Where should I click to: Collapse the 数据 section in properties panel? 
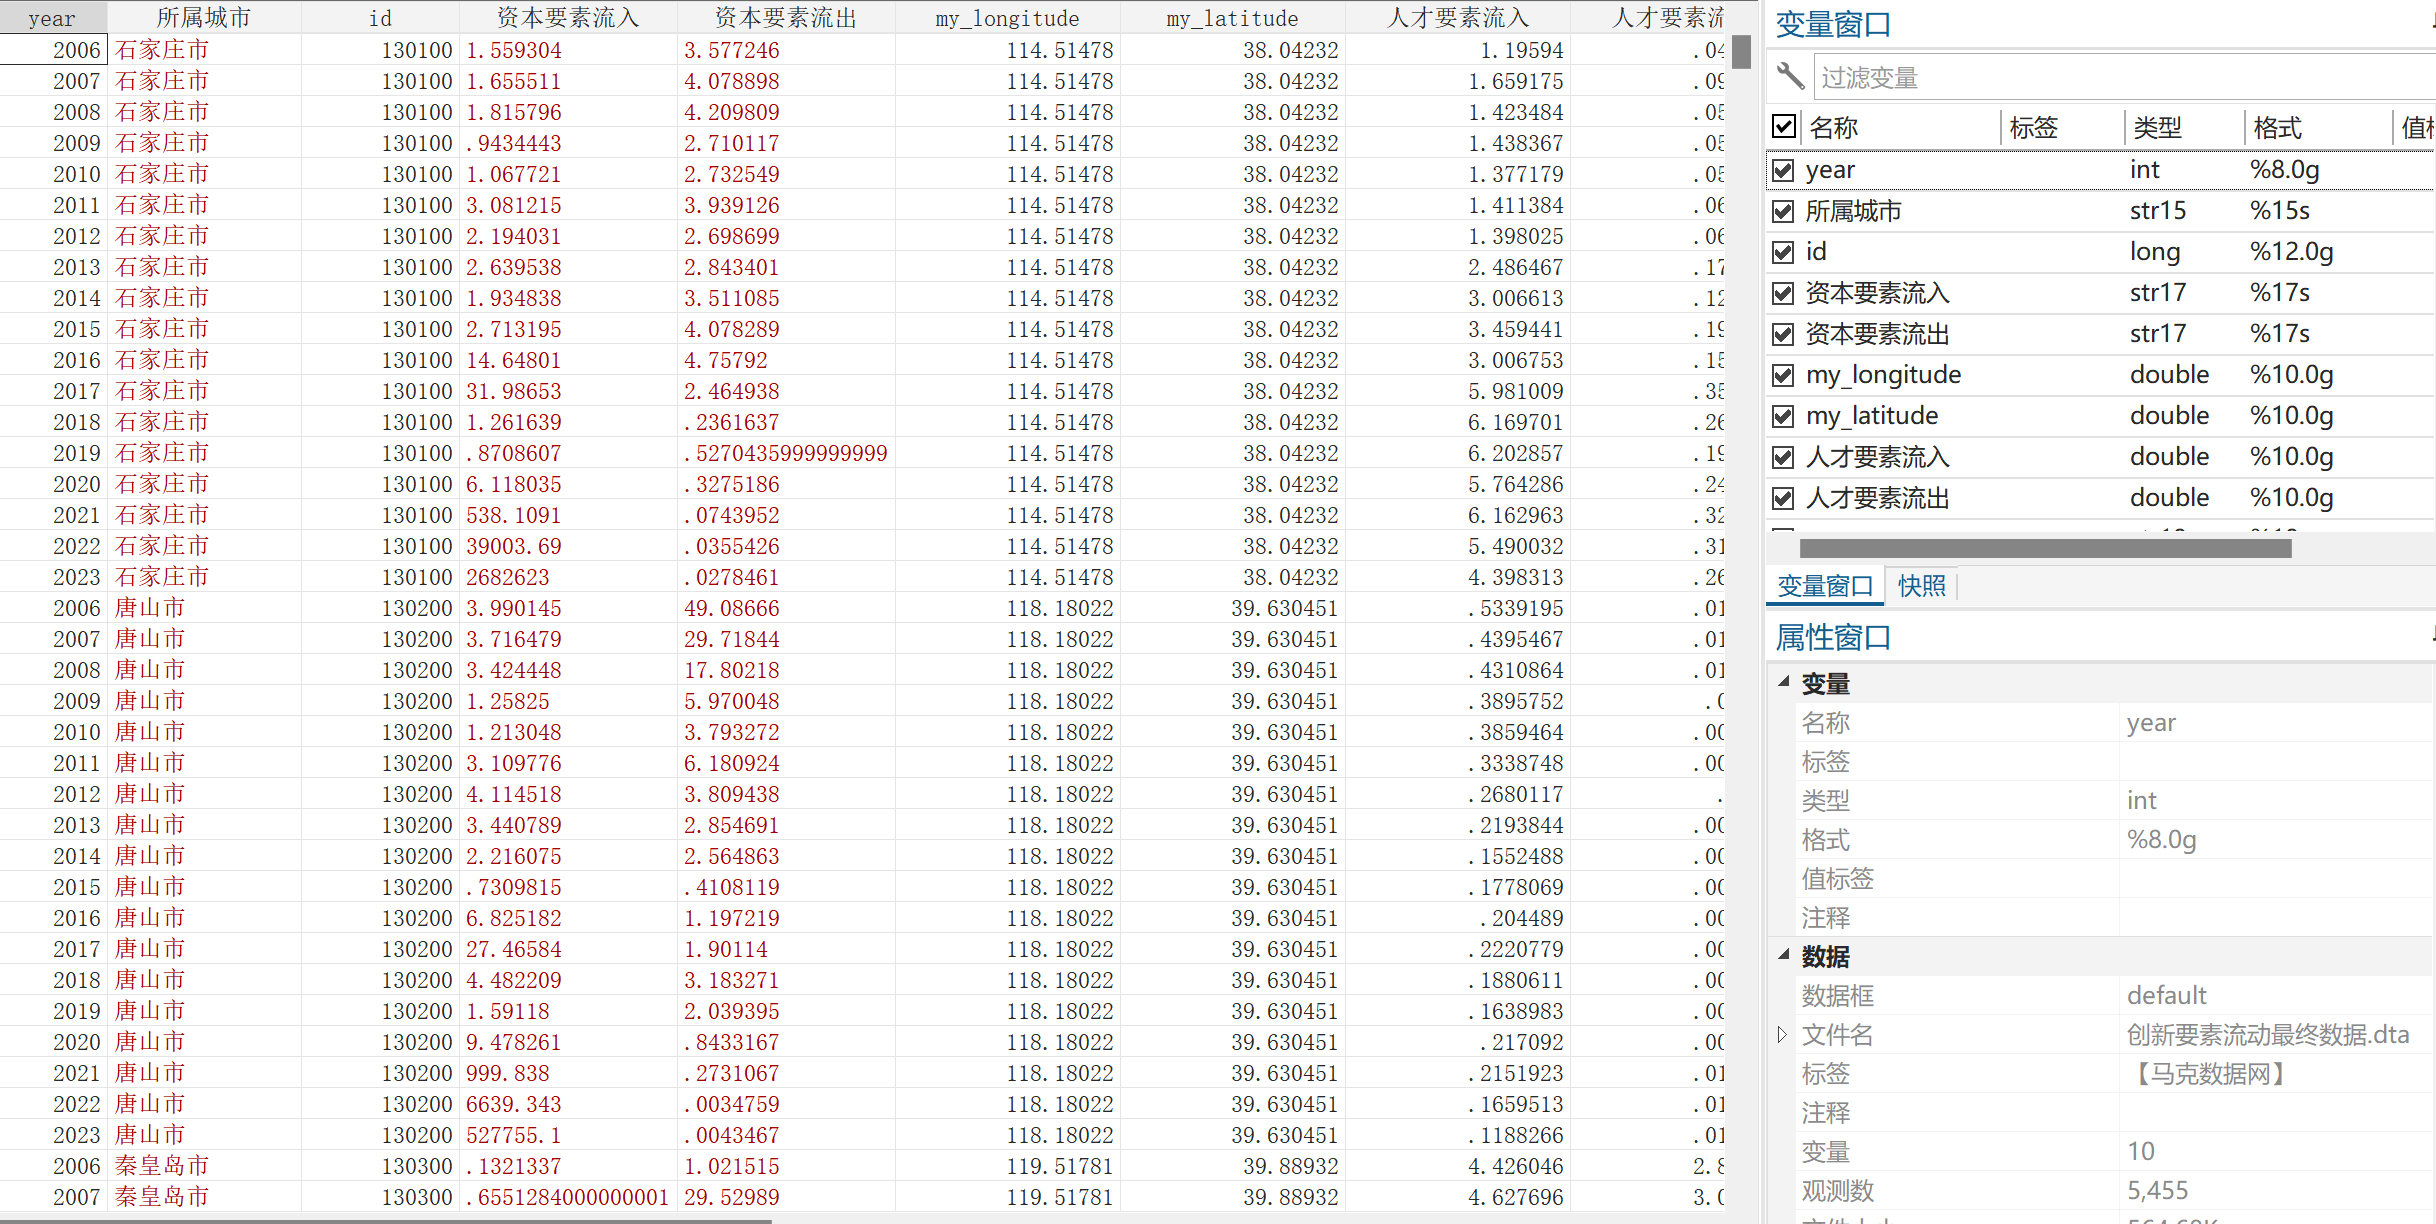(1783, 955)
